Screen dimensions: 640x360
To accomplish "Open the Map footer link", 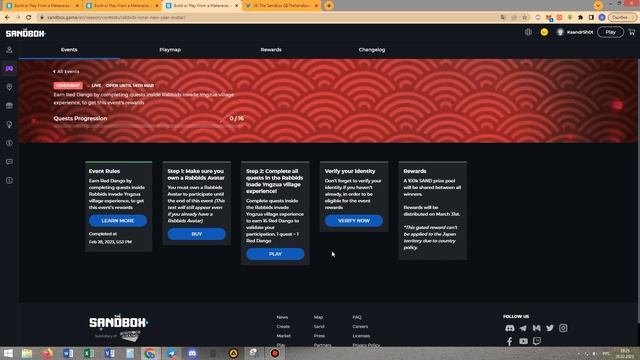I will (318, 317).
